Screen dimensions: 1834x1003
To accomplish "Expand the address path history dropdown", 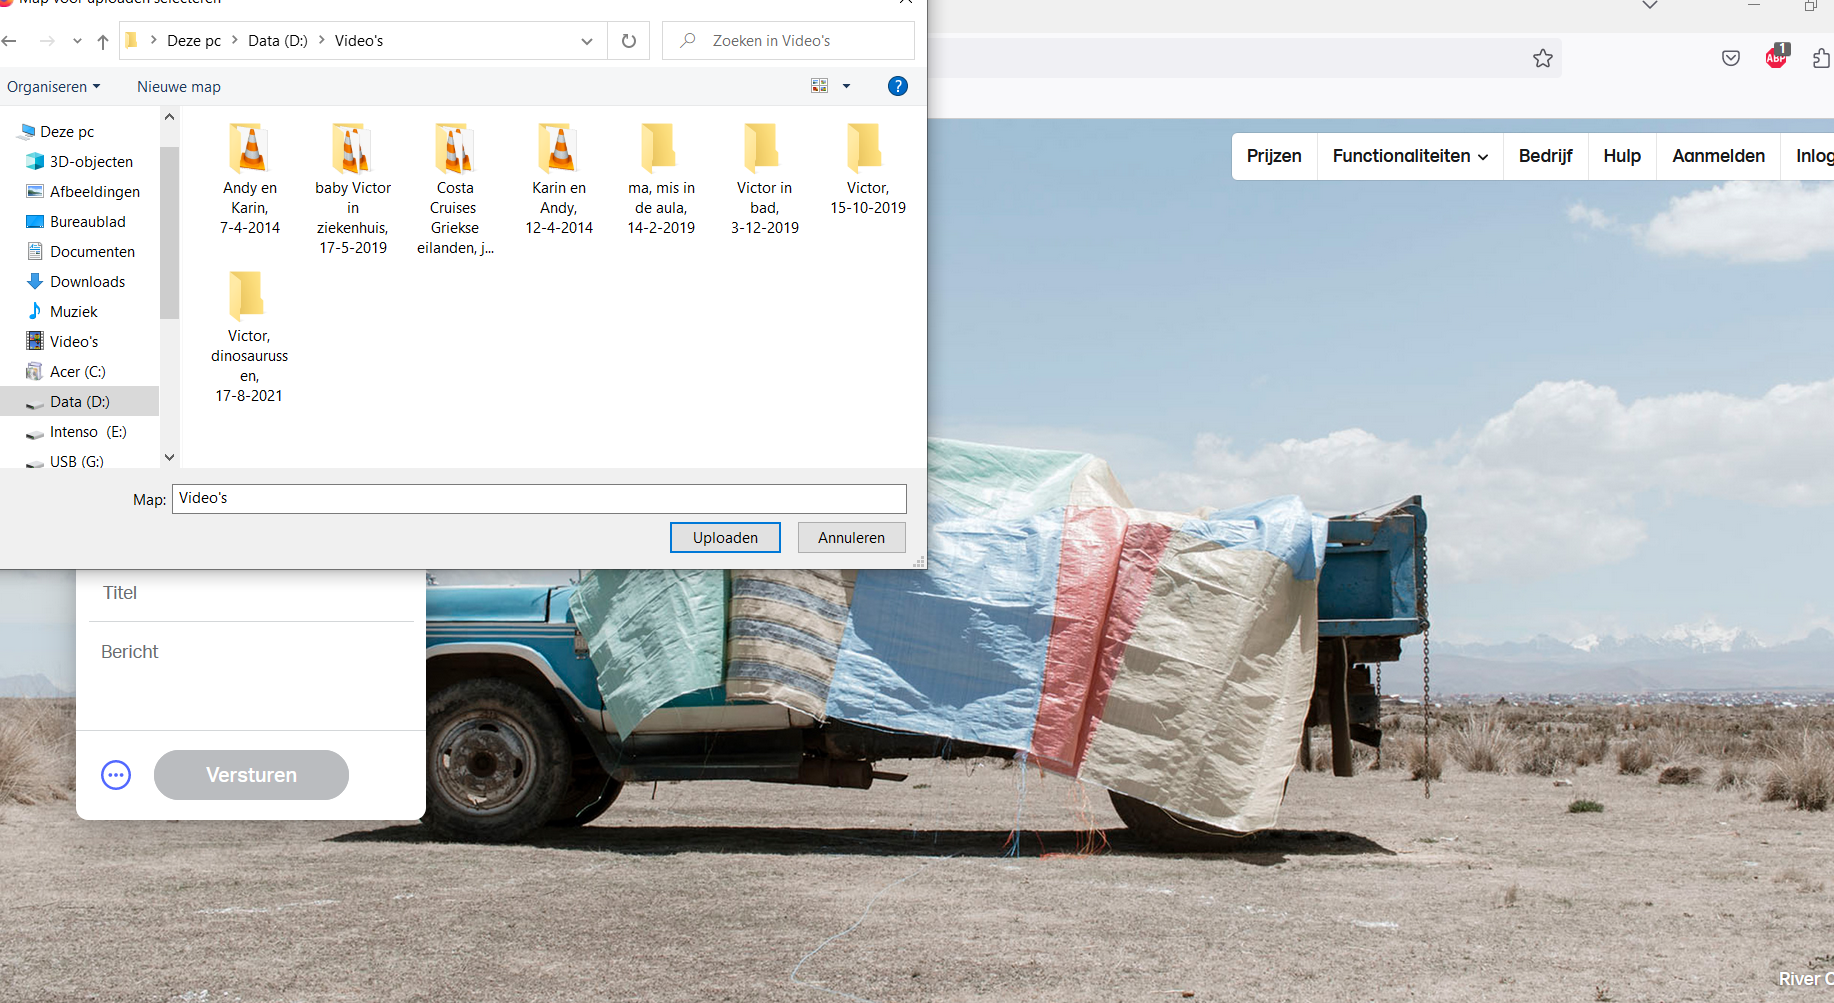I will coord(586,41).
